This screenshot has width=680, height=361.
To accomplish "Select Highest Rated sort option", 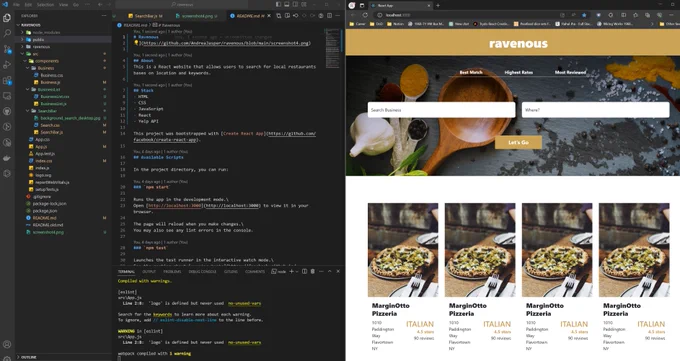I will (x=519, y=72).
